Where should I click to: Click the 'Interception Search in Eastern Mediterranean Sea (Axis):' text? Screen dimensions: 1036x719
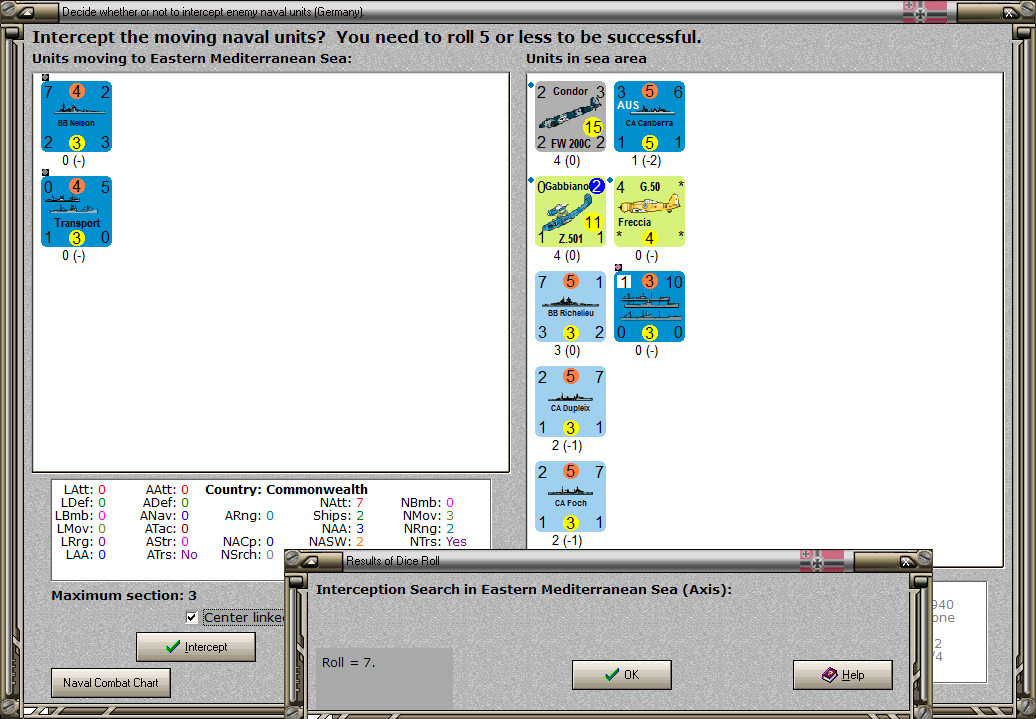pos(524,589)
